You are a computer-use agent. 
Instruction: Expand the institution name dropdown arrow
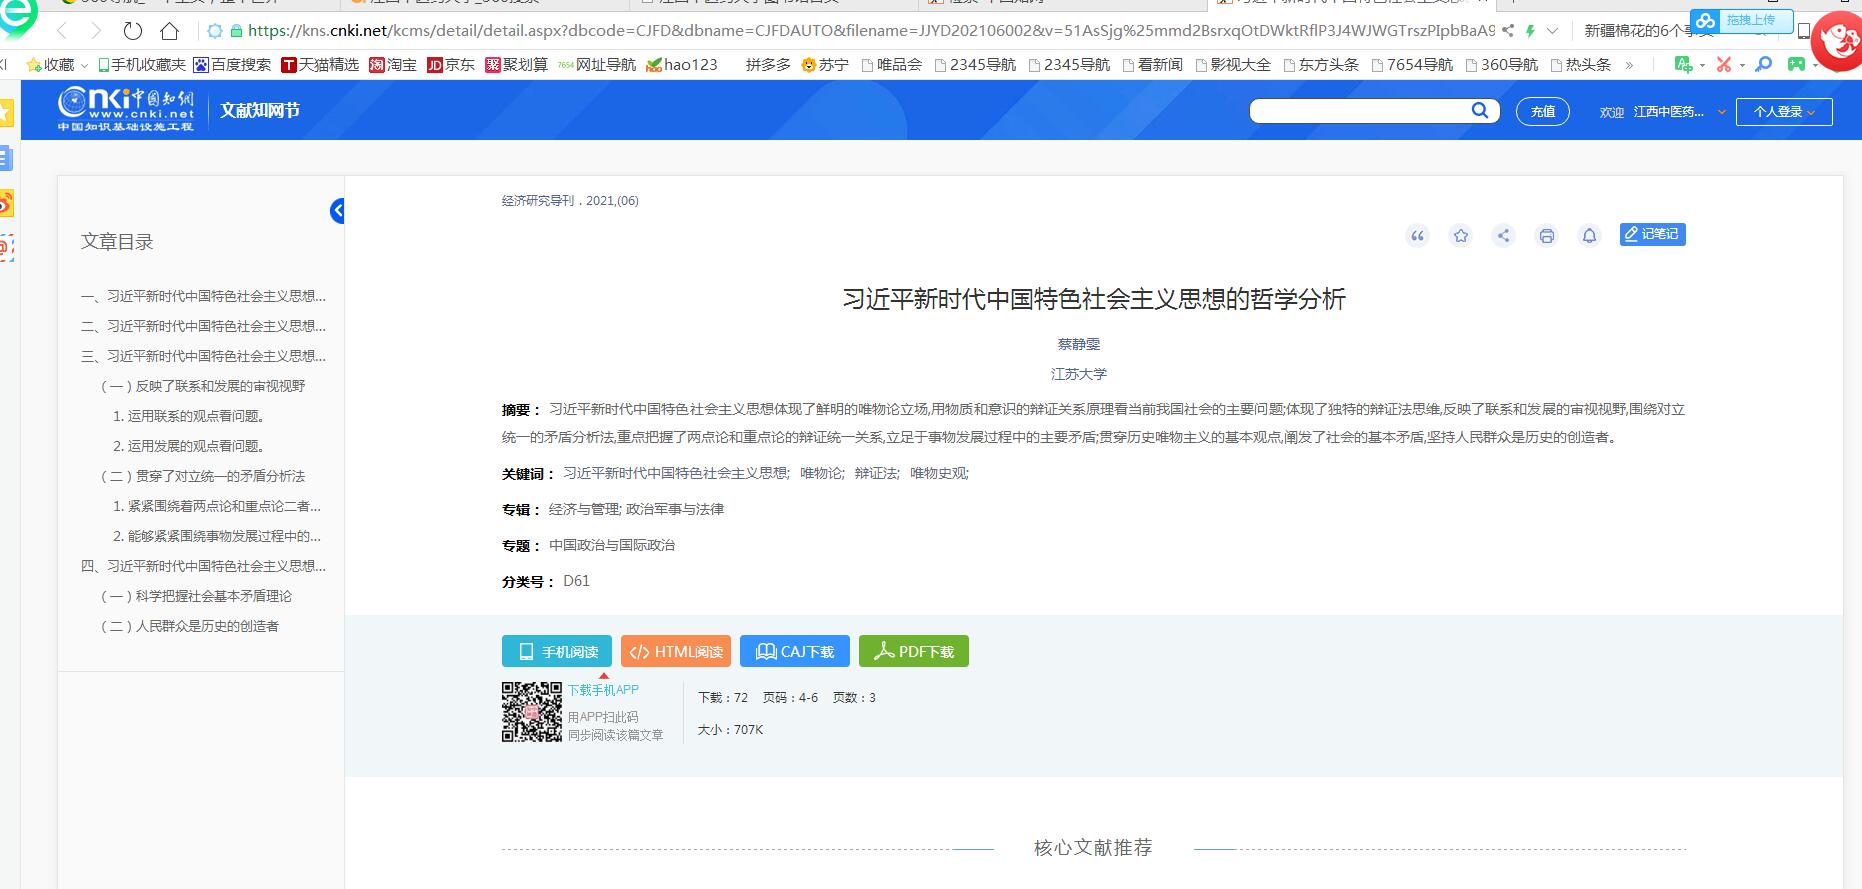(1722, 112)
